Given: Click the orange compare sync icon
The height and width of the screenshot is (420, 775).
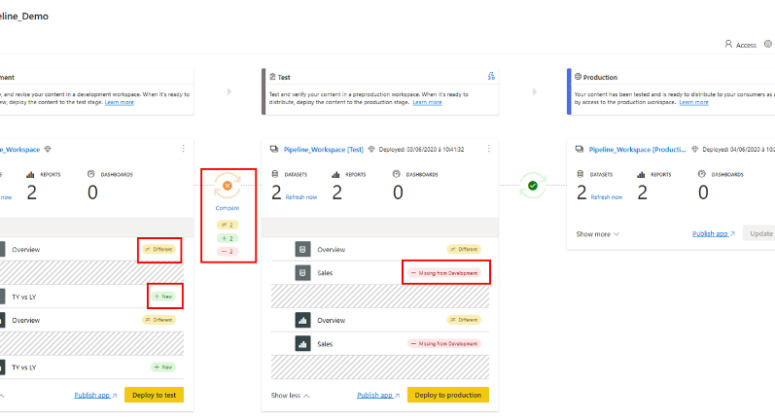Looking at the screenshot, I should (226, 185).
